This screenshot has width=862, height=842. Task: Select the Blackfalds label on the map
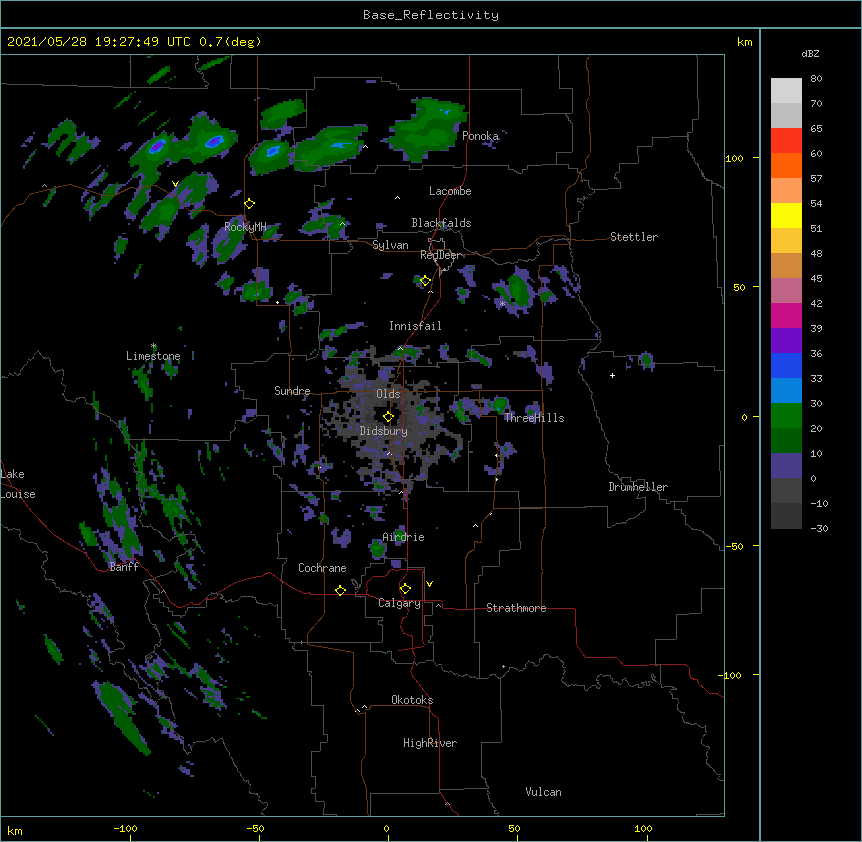441,223
